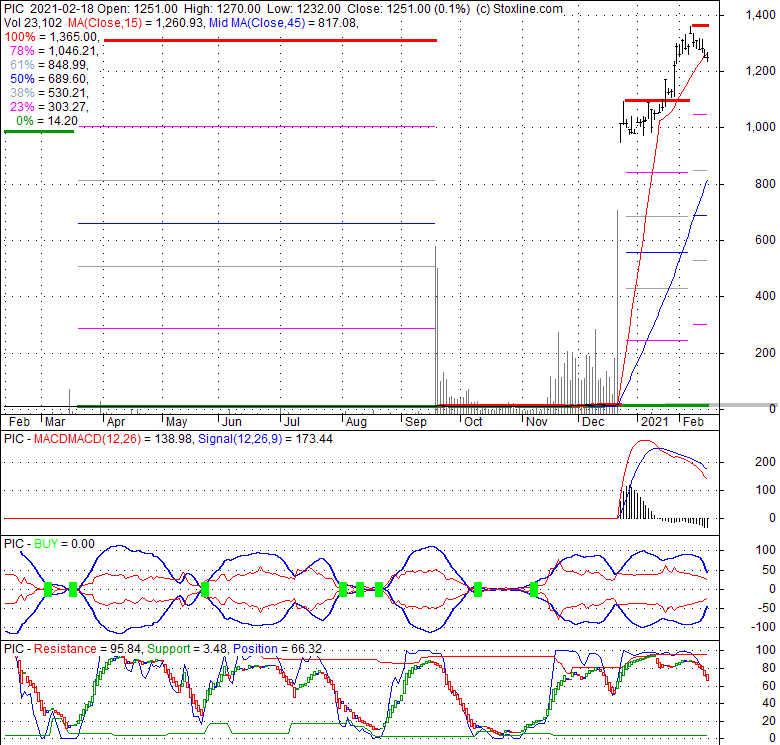
Task: Click the 100% = 1,365.00 Fibonacci label
Action: (52, 37)
